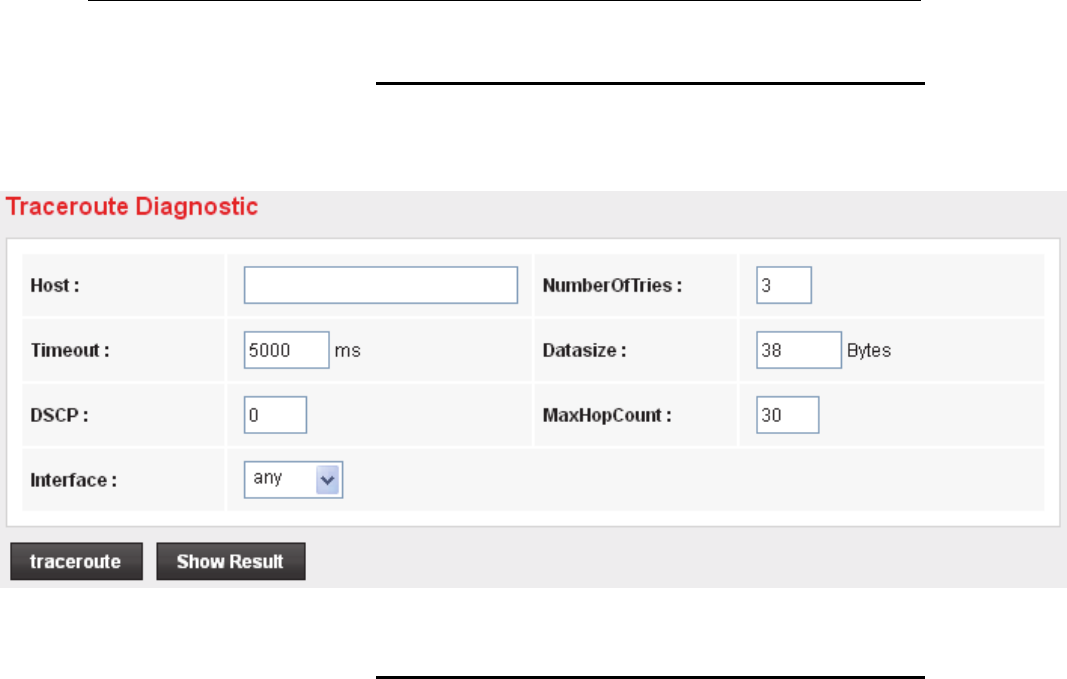Screen dimensions: 1067x679
Task: Click the Timeout value field
Action: coord(286,350)
